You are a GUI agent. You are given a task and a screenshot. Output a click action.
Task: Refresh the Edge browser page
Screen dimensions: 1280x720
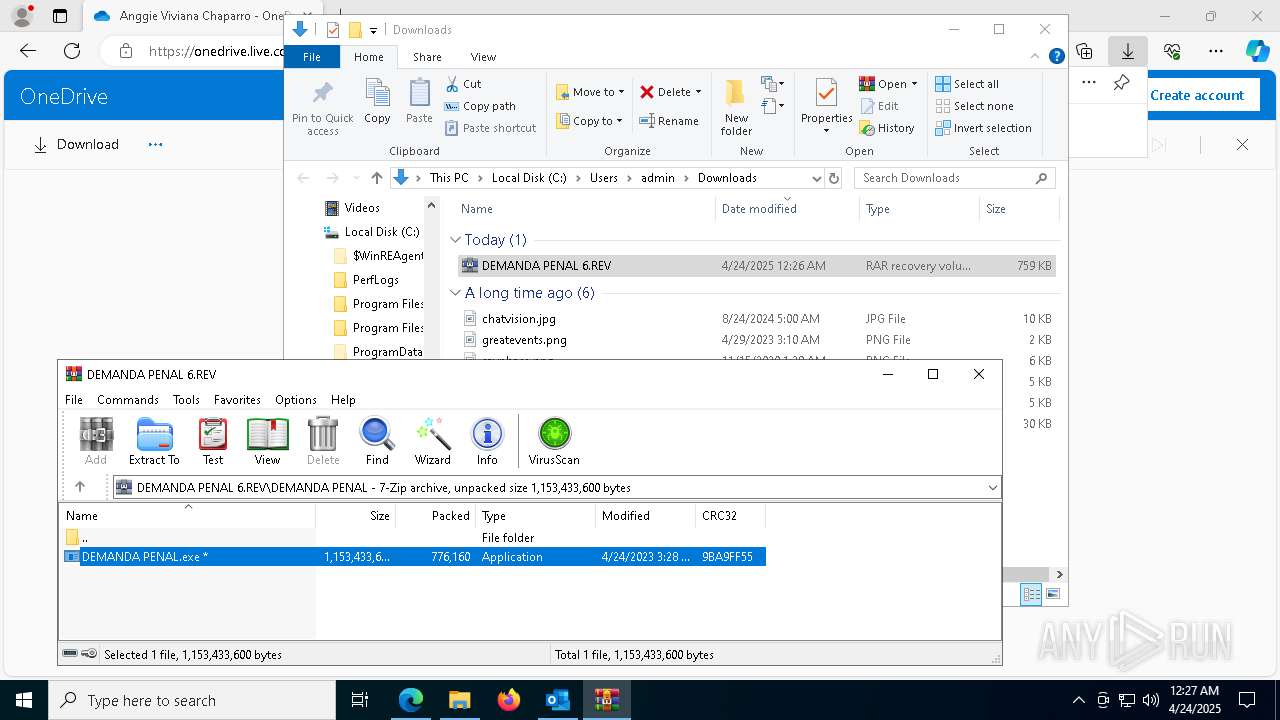pyautogui.click(x=72, y=51)
